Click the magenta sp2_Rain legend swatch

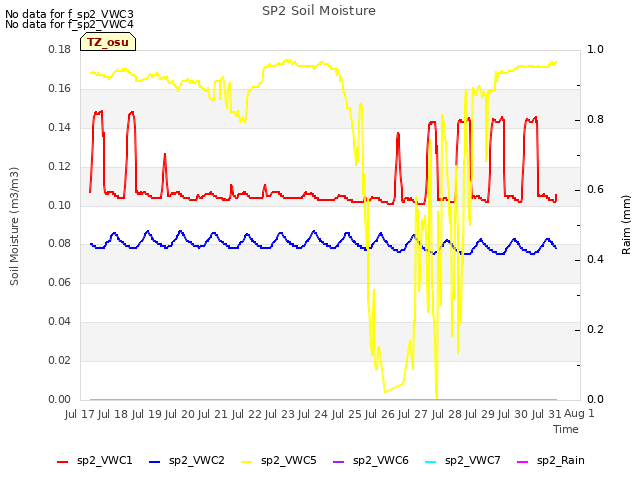click(522, 462)
